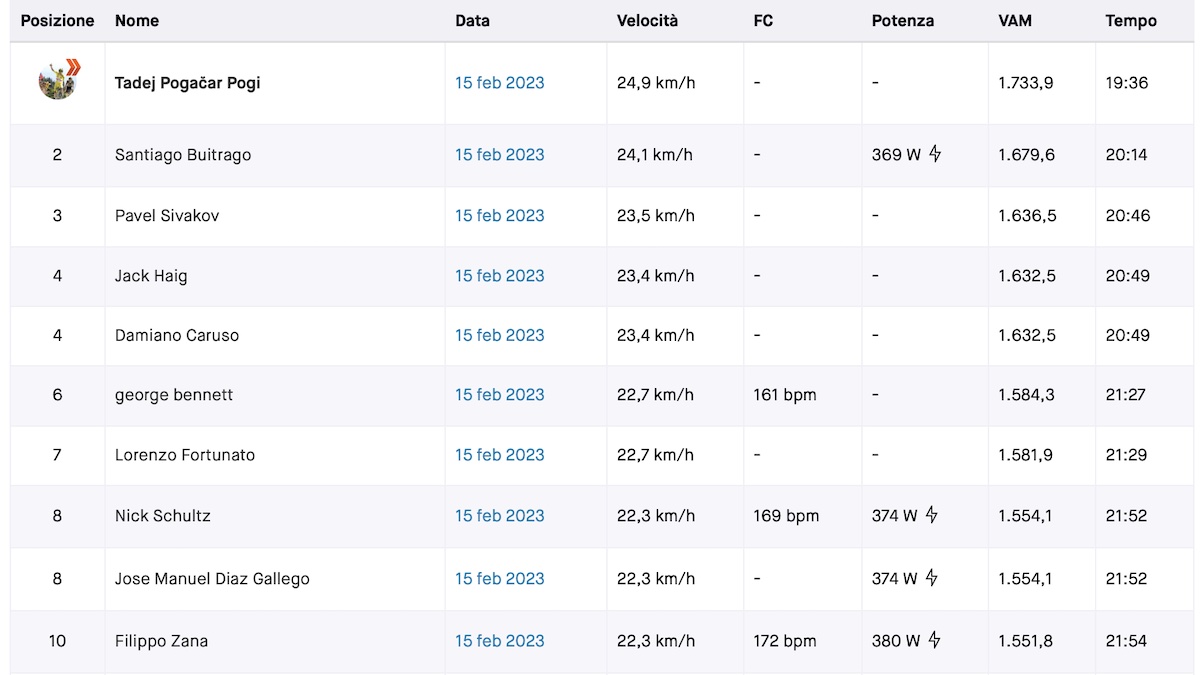Select the Posizione column header

(57, 21)
